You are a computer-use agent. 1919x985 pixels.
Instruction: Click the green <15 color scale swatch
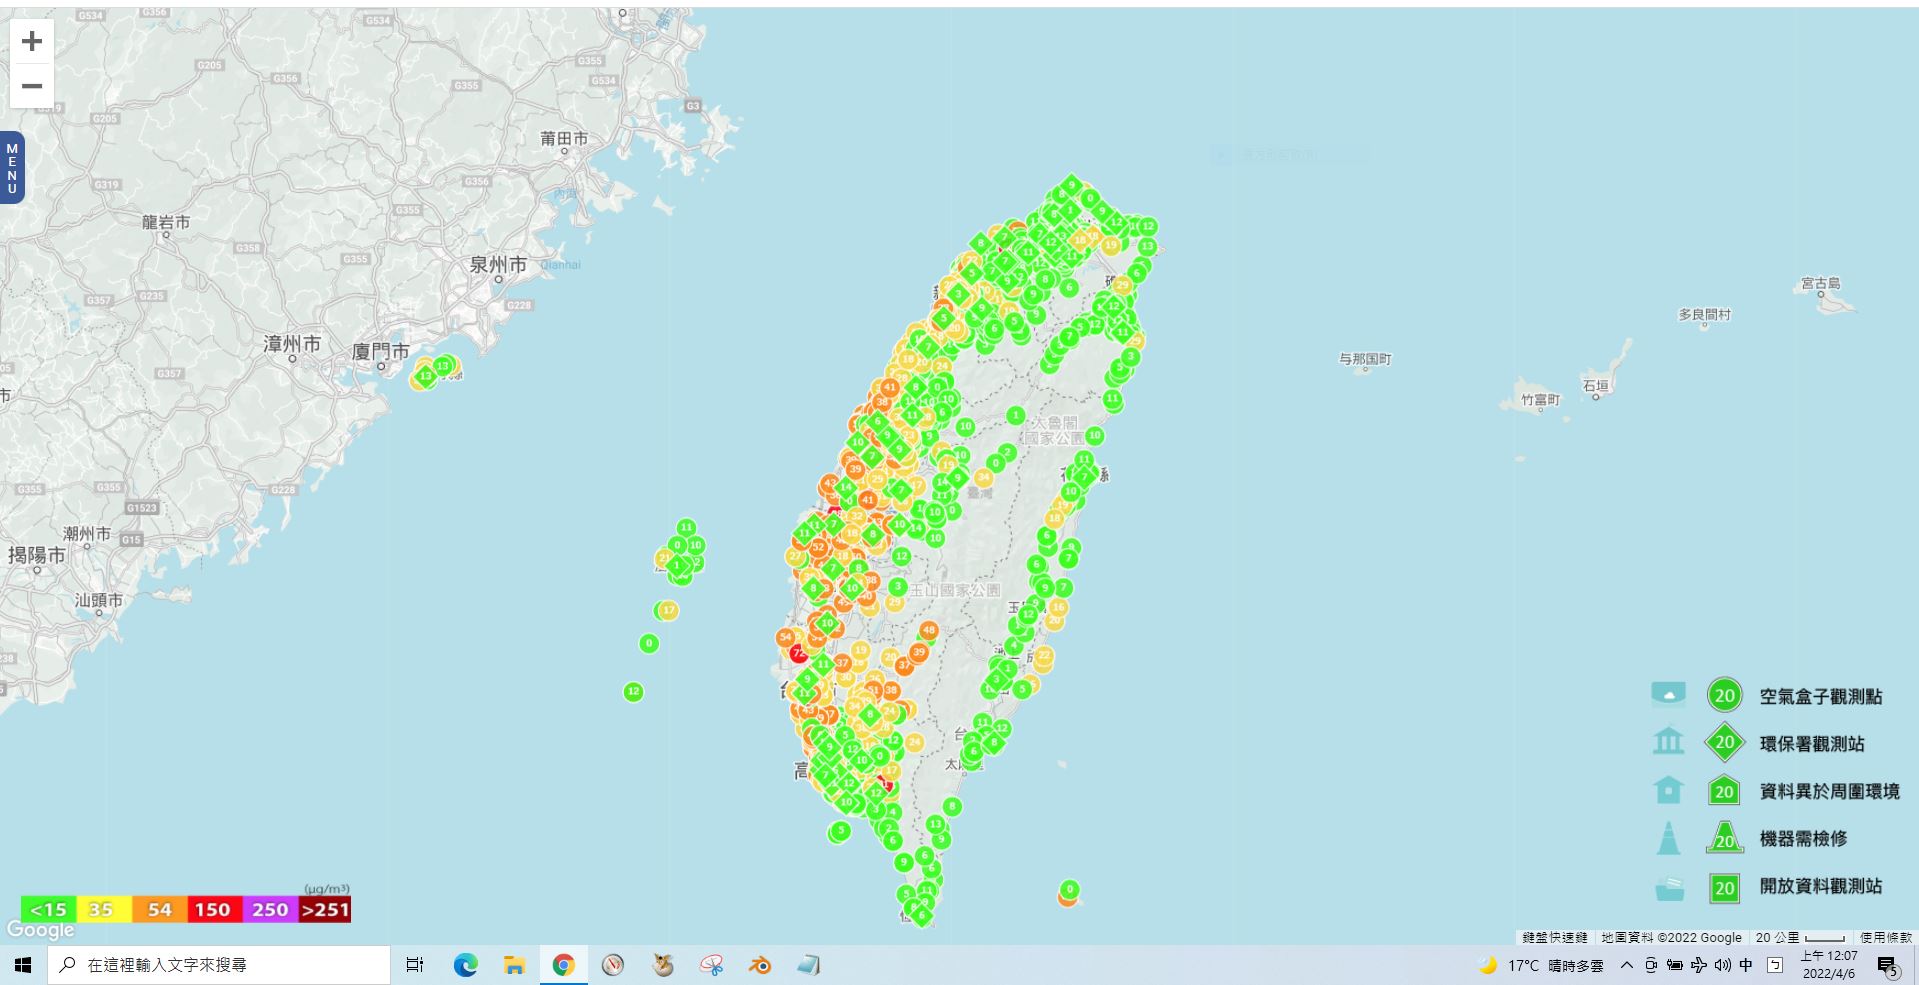(x=48, y=909)
